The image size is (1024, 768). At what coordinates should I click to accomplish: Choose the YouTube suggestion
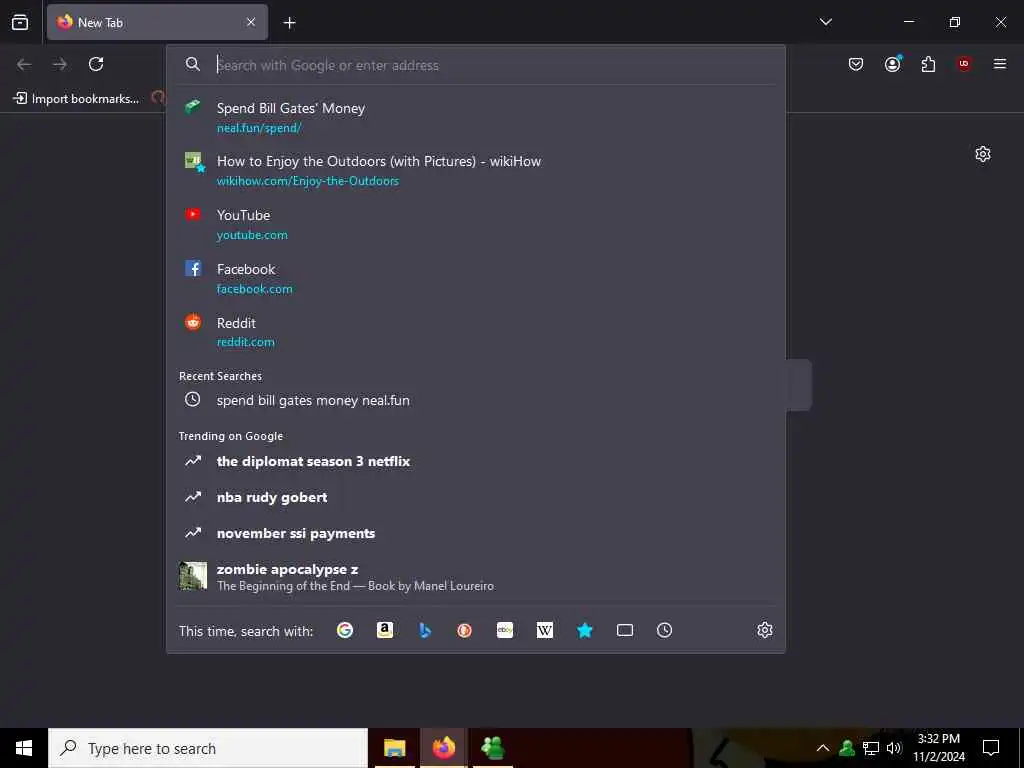coord(476,224)
